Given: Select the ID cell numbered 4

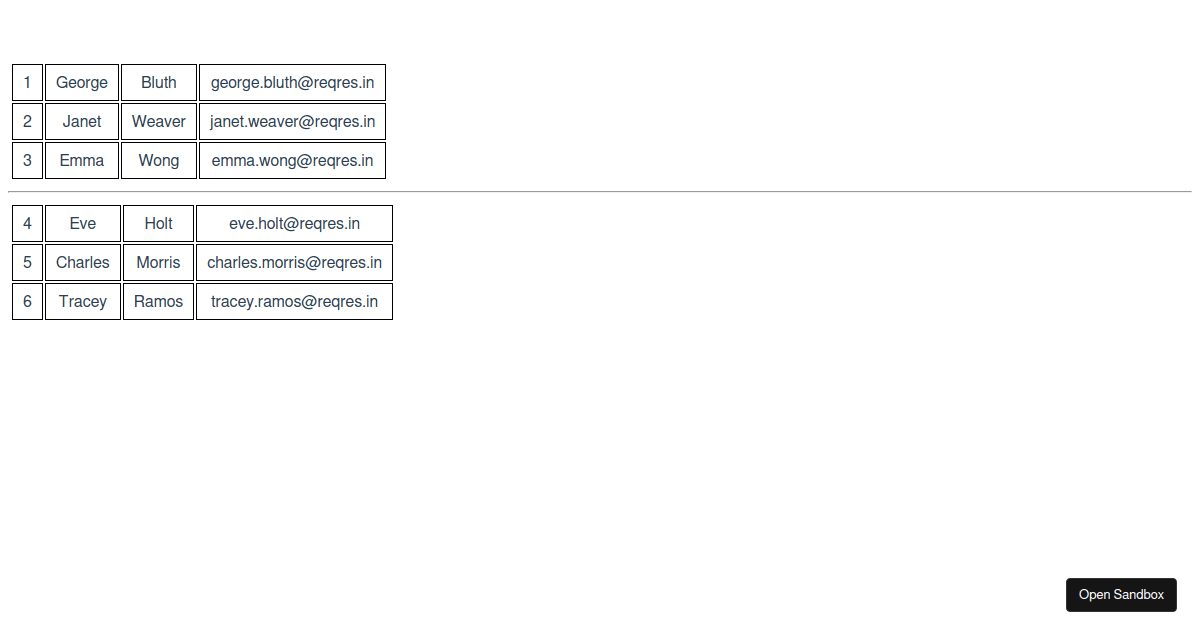Looking at the screenshot, I should pyautogui.click(x=27, y=224).
